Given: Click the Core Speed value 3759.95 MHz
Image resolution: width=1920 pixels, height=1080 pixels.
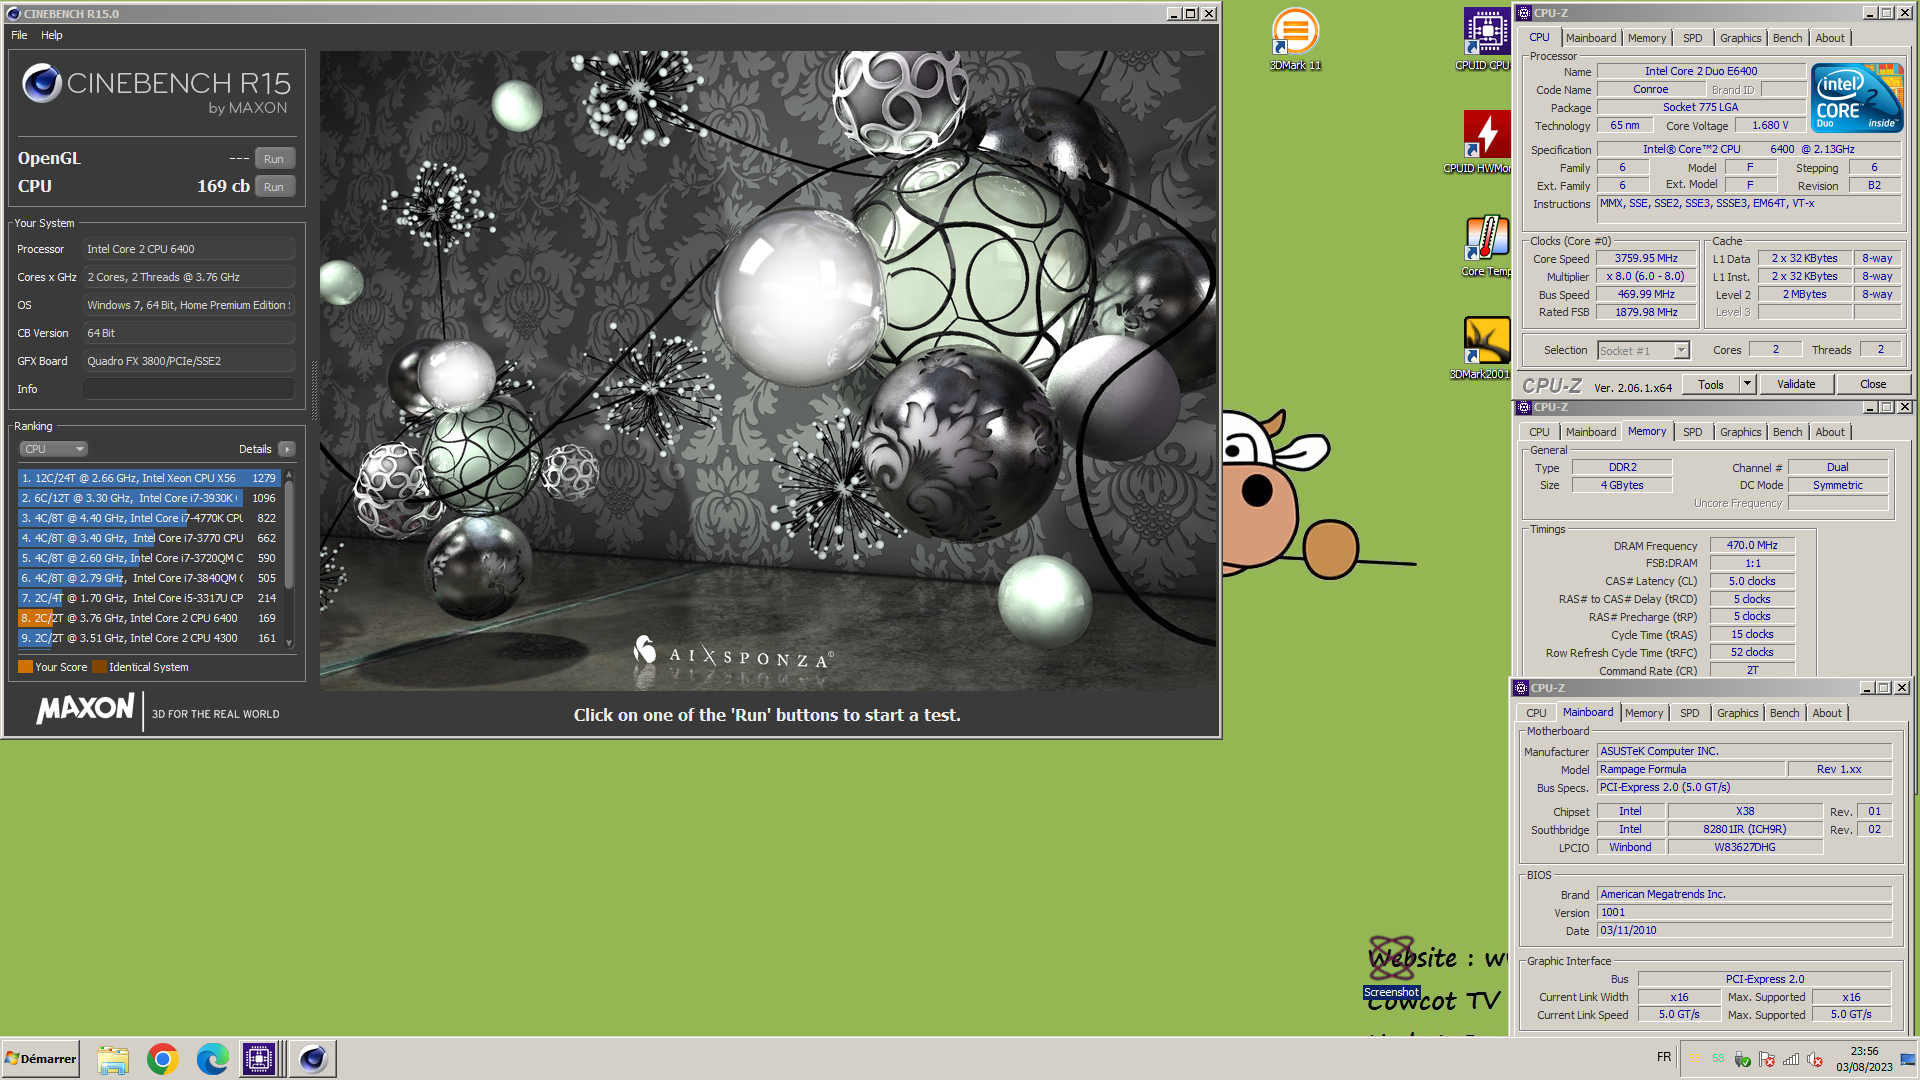Looking at the screenshot, I should 1646,258.
